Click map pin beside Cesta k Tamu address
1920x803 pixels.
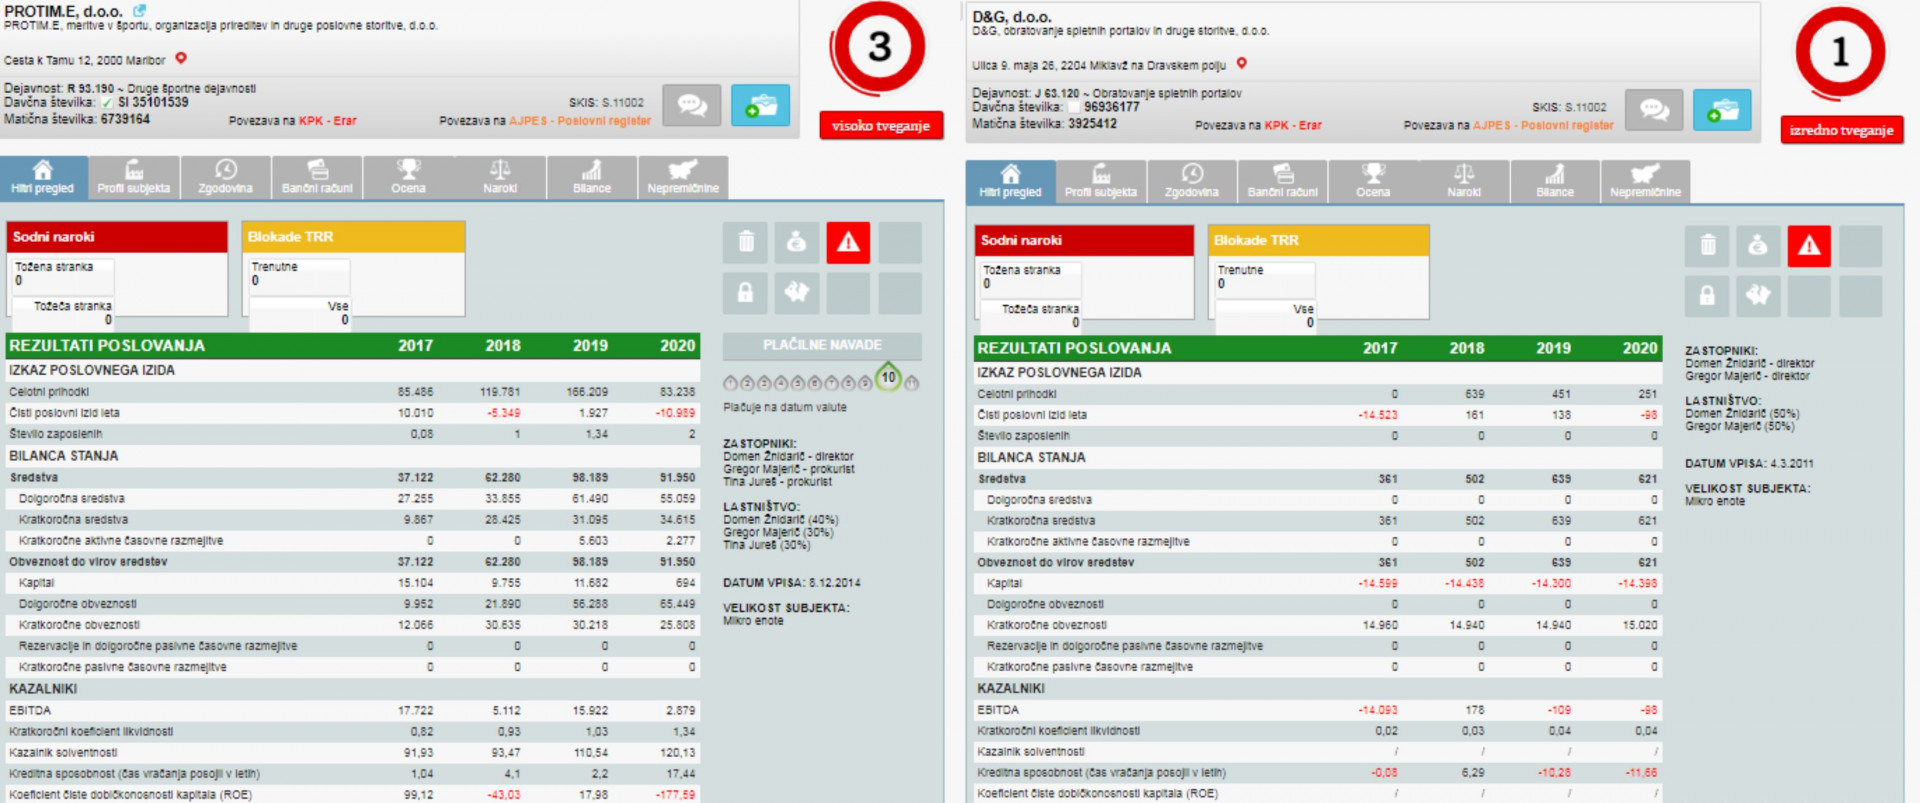point(181,59)
